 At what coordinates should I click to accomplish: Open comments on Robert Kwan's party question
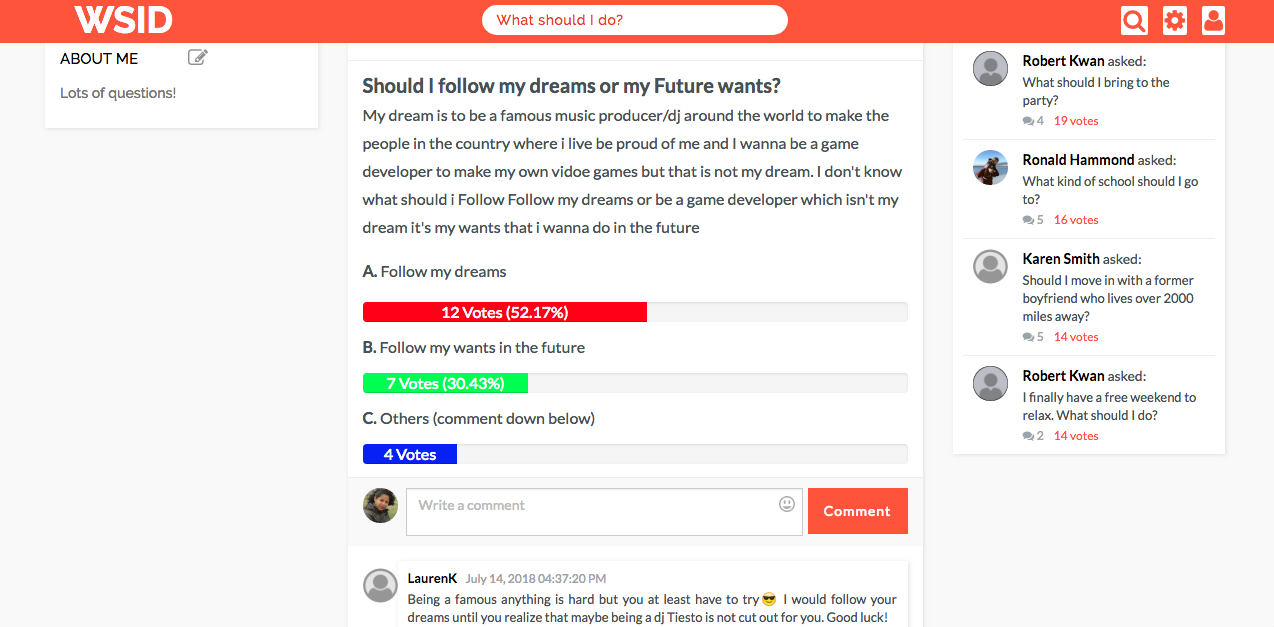(1030, 120)
